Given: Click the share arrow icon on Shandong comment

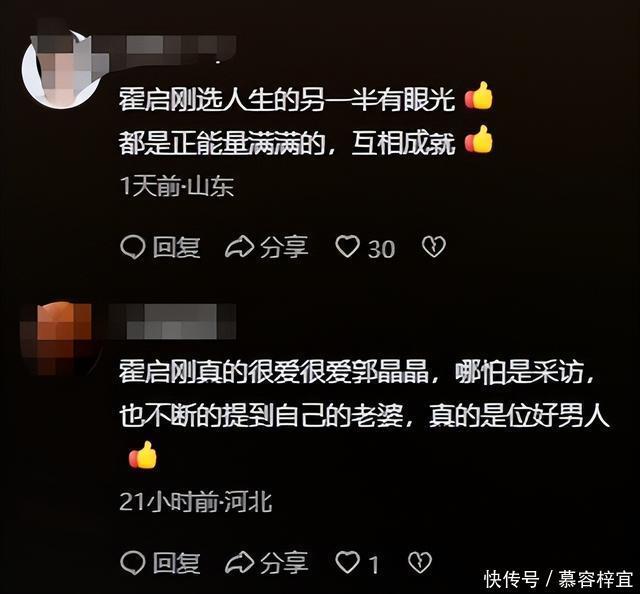Looking at the screenshot, I should coord(240,247).
